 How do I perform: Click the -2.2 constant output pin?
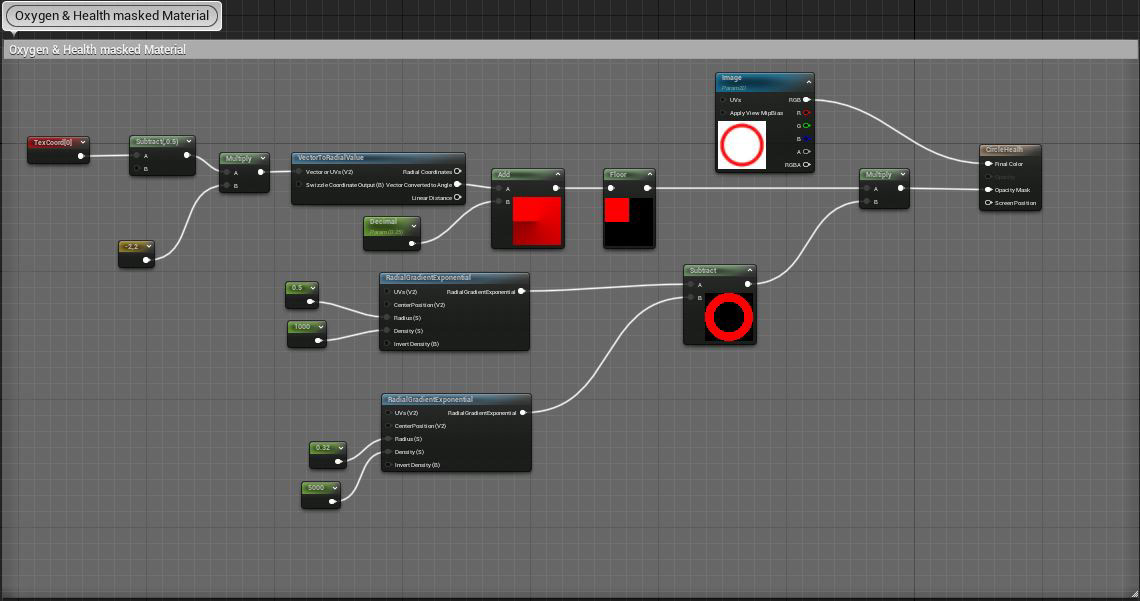coord(146,259)
